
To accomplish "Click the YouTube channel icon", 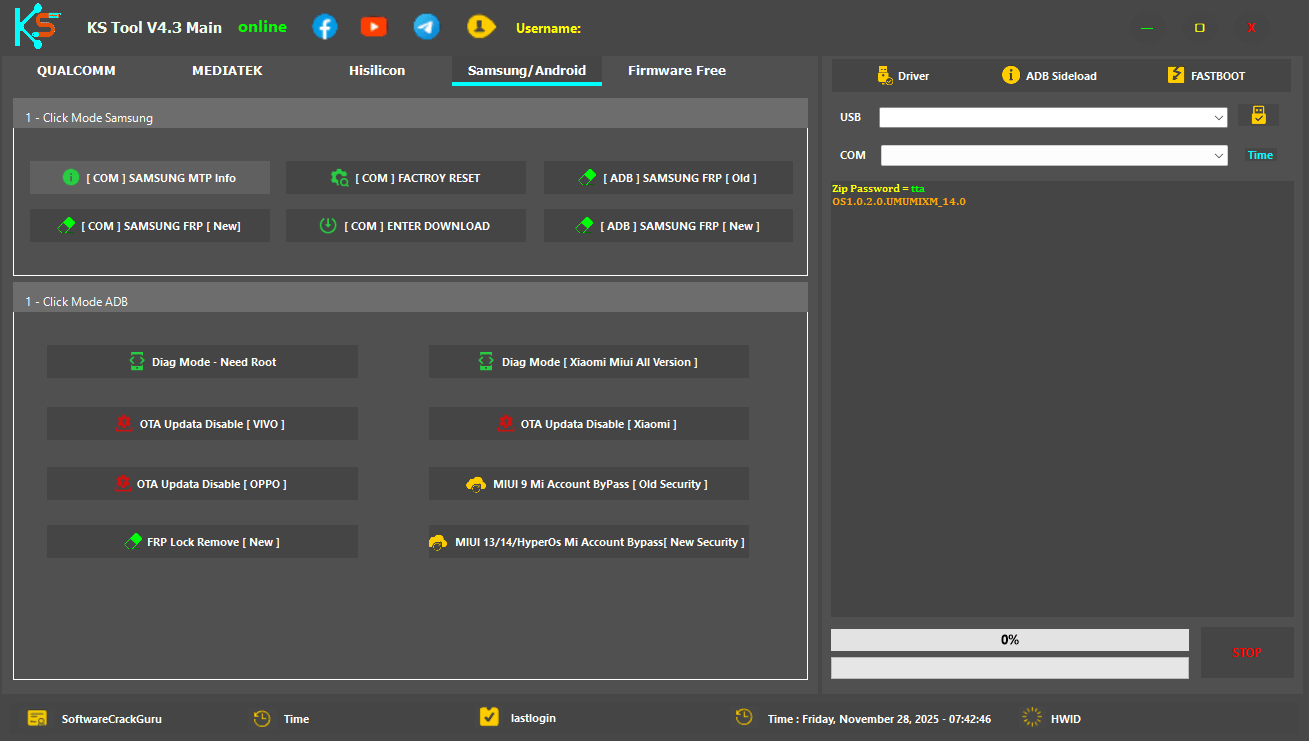I will click(x=373, y=26).
